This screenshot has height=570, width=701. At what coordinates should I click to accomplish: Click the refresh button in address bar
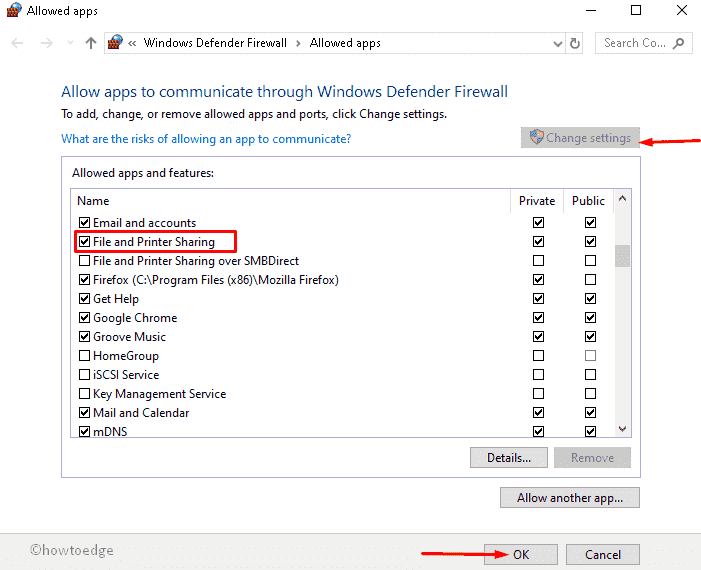point(575,43)
